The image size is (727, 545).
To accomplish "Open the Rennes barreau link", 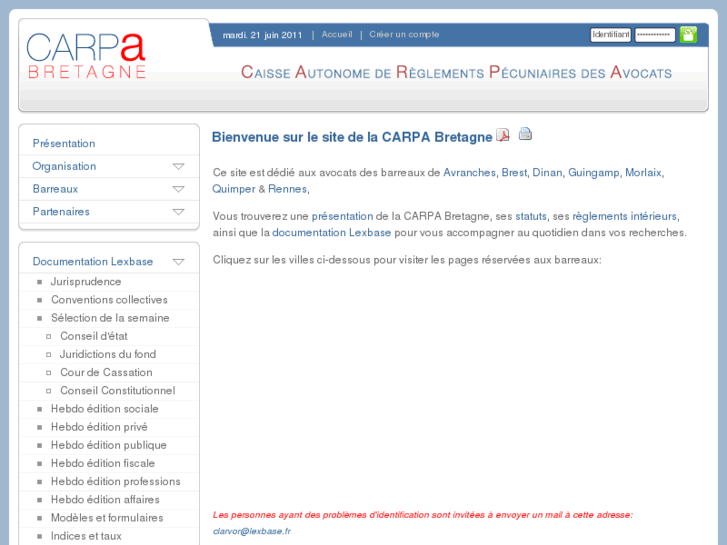I will (x=287, y=189).
